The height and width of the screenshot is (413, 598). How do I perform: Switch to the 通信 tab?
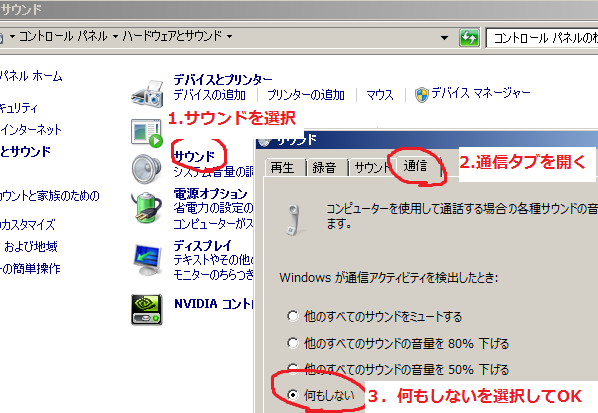[415, 166]
